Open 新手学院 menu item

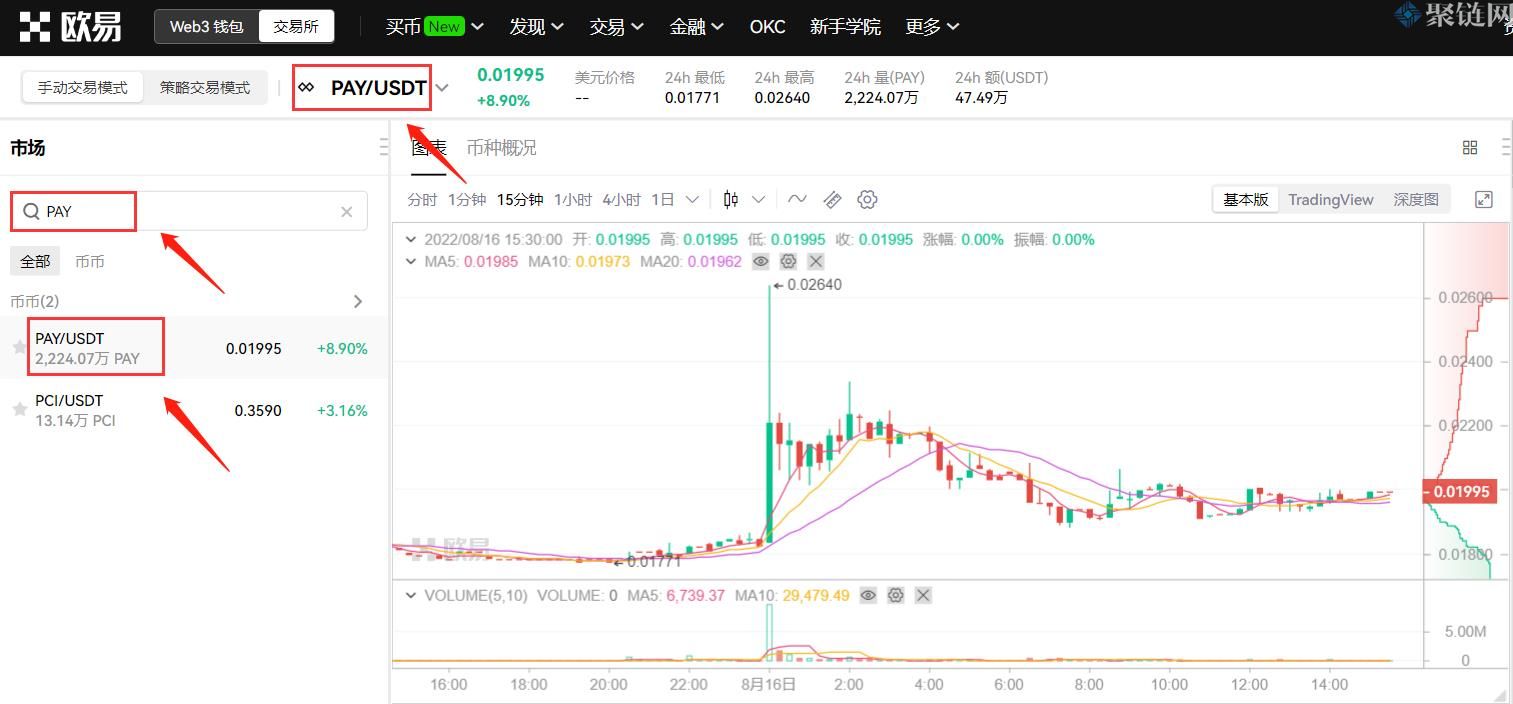click(x=845, y=27)
